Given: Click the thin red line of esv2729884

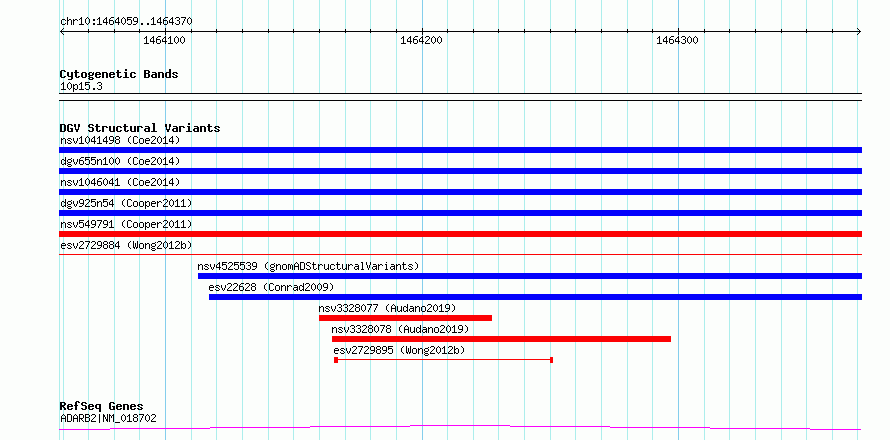Looking at the screenshot, I should pyautogui.click(x=460, y=255).
